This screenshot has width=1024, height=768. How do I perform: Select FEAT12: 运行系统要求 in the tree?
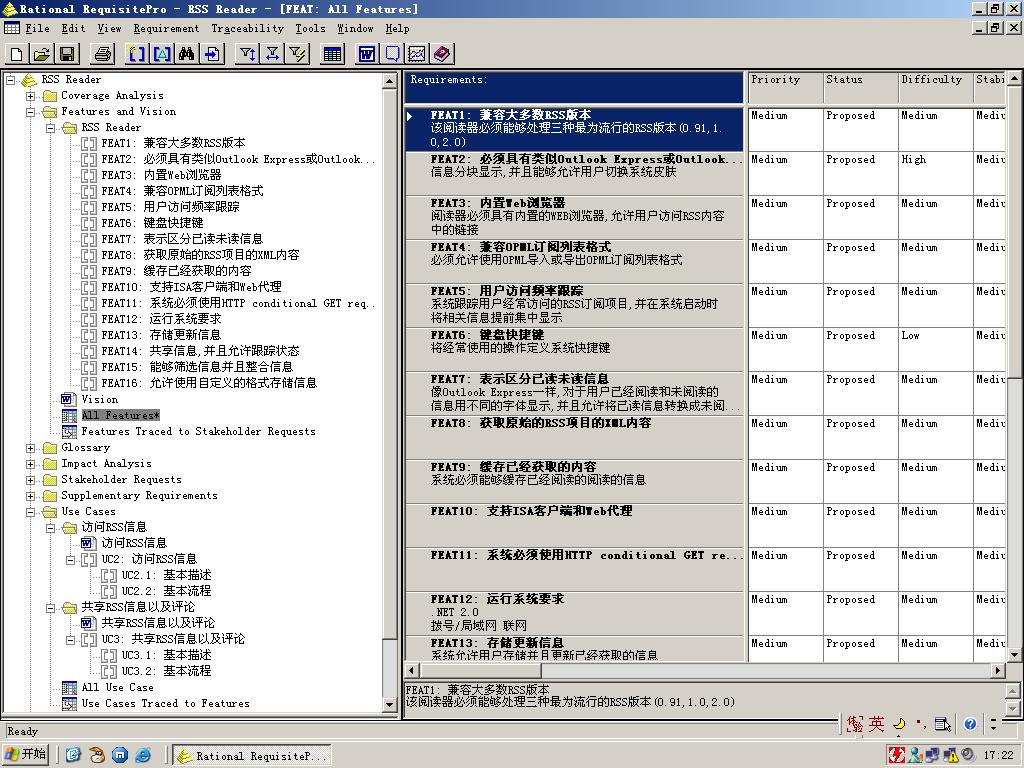pyautogui.click(x=161, y=319)
